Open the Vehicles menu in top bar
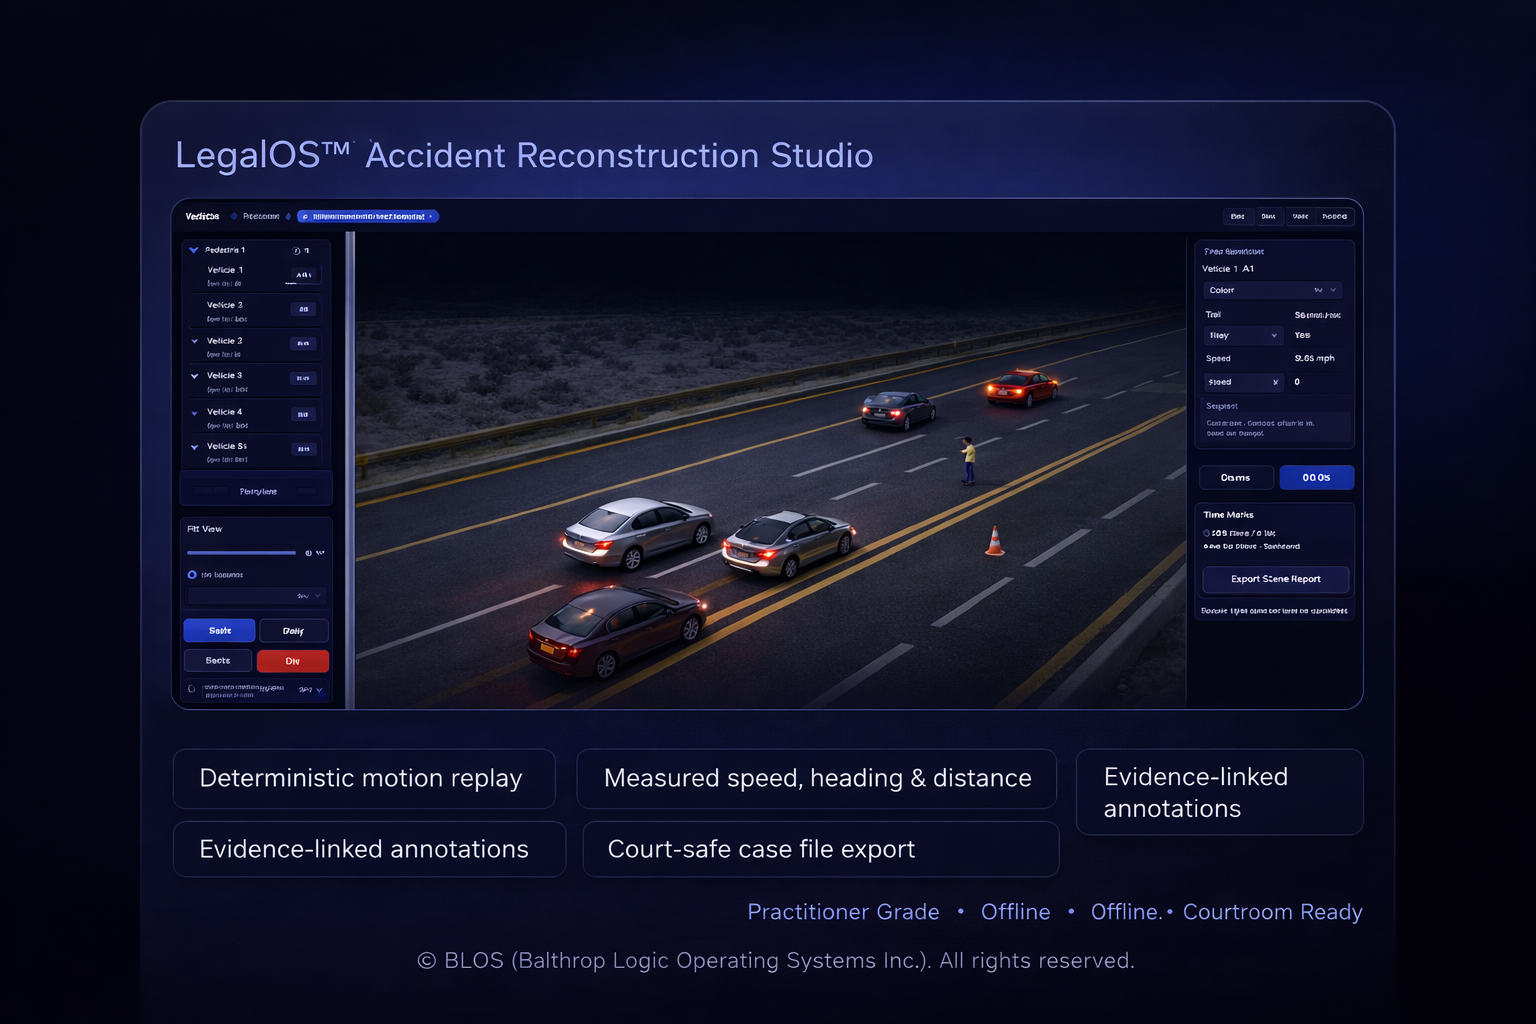 (202, 216)
